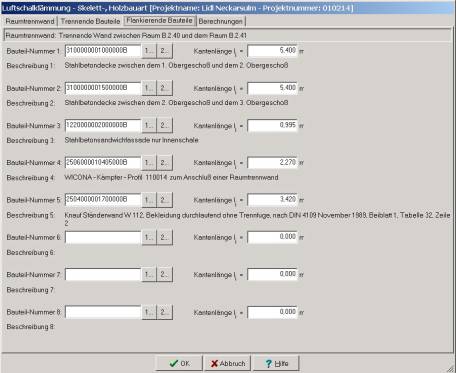Open help via the Hilfe button
Screen dimensions: 456x373
[x=276, y=363]
